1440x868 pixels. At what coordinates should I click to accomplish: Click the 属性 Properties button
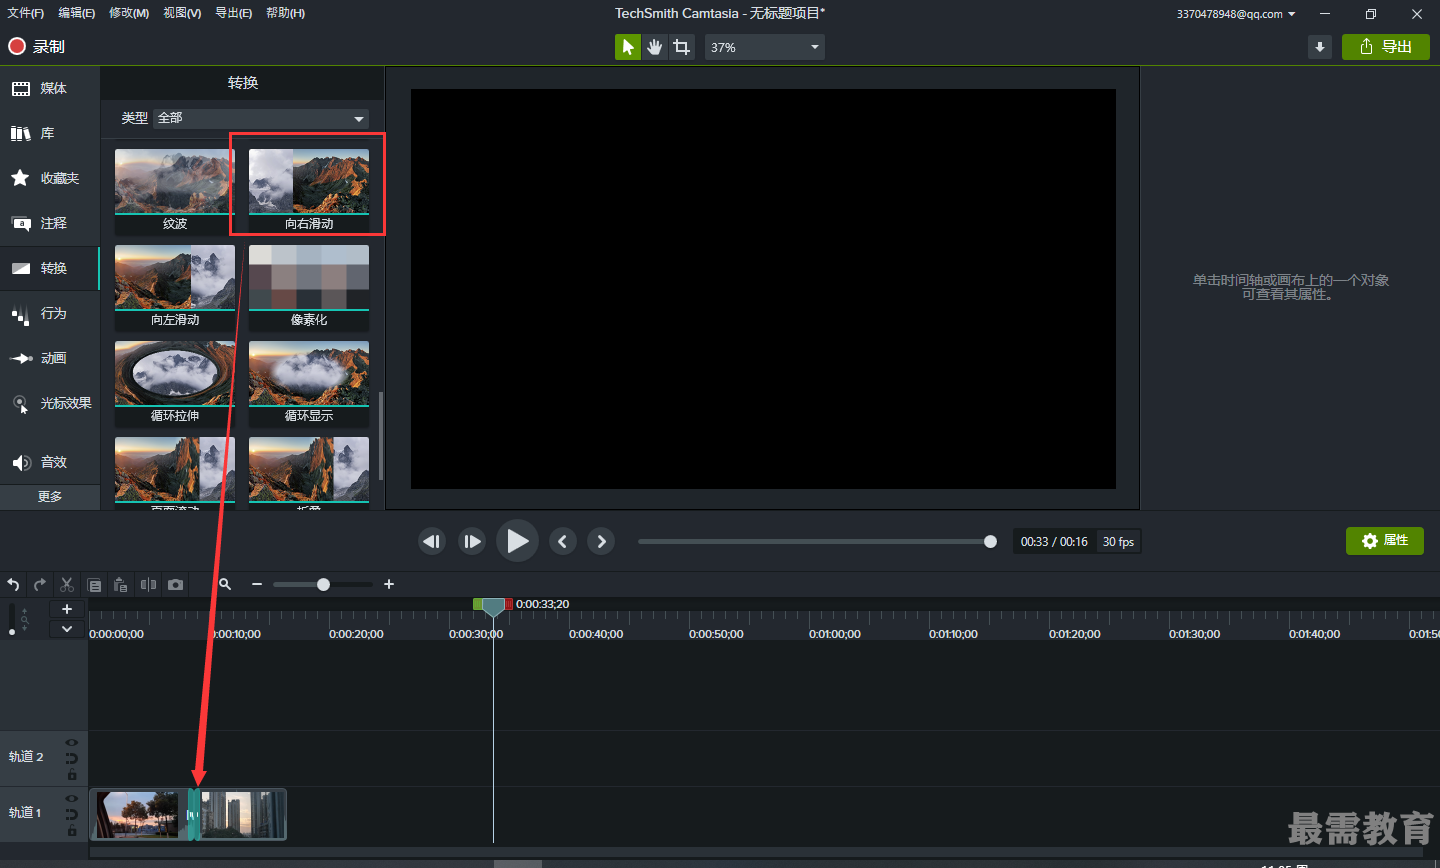(x=1385, y=541)
